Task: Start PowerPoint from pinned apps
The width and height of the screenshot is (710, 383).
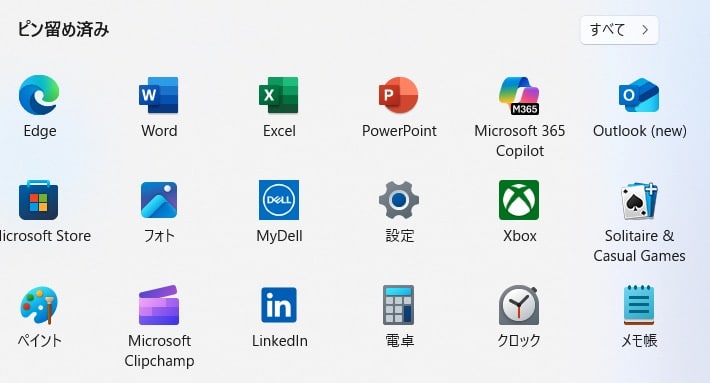Action: [x=398, y=95]
